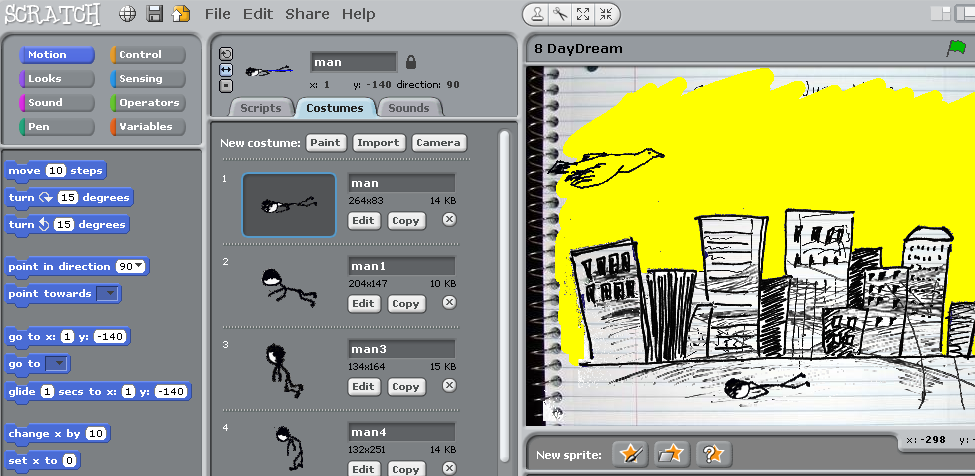The width and height of the screenshot is (975, 476).
Task: Click the steps value in move block
Action: click(56, 171)
